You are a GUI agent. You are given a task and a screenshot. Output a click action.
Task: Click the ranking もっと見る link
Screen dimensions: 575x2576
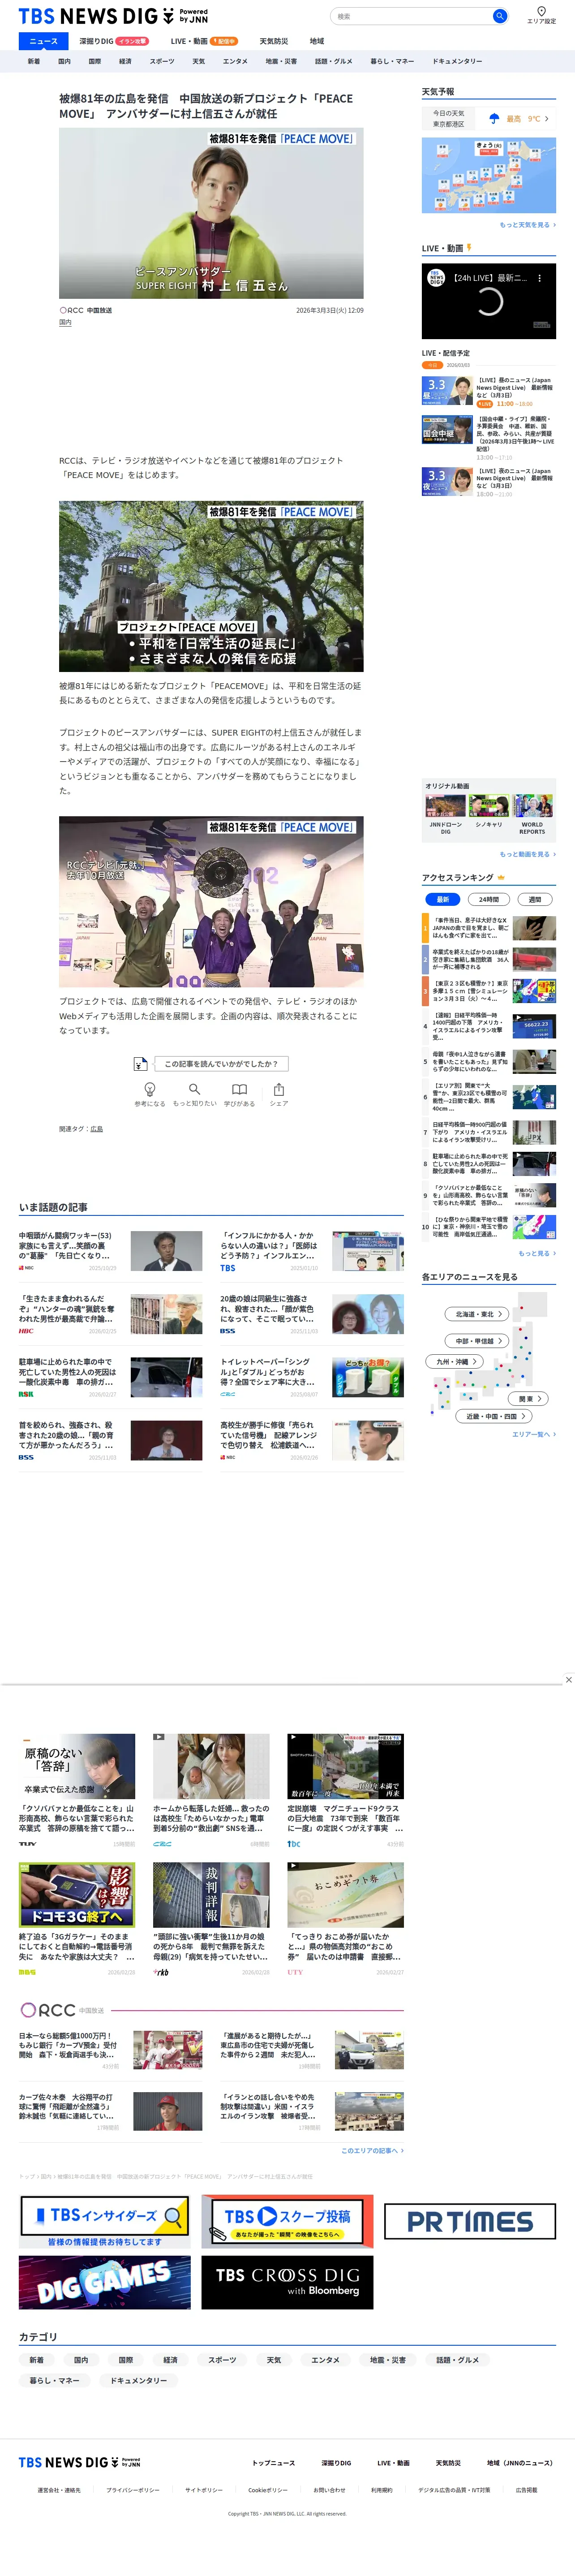coord(537,1253)
